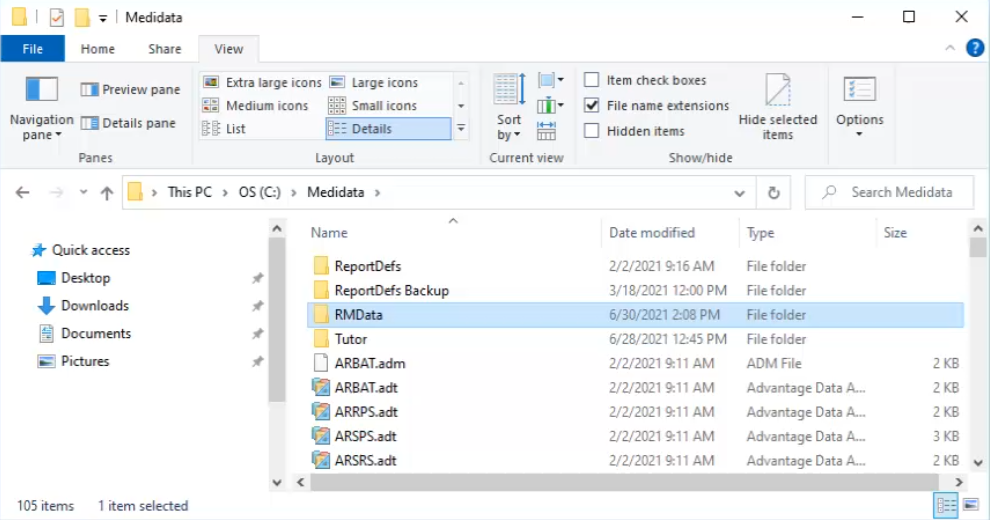The image size is (990, 520).
Task: Open the File menu tab
Action: (x=33, y=49)
